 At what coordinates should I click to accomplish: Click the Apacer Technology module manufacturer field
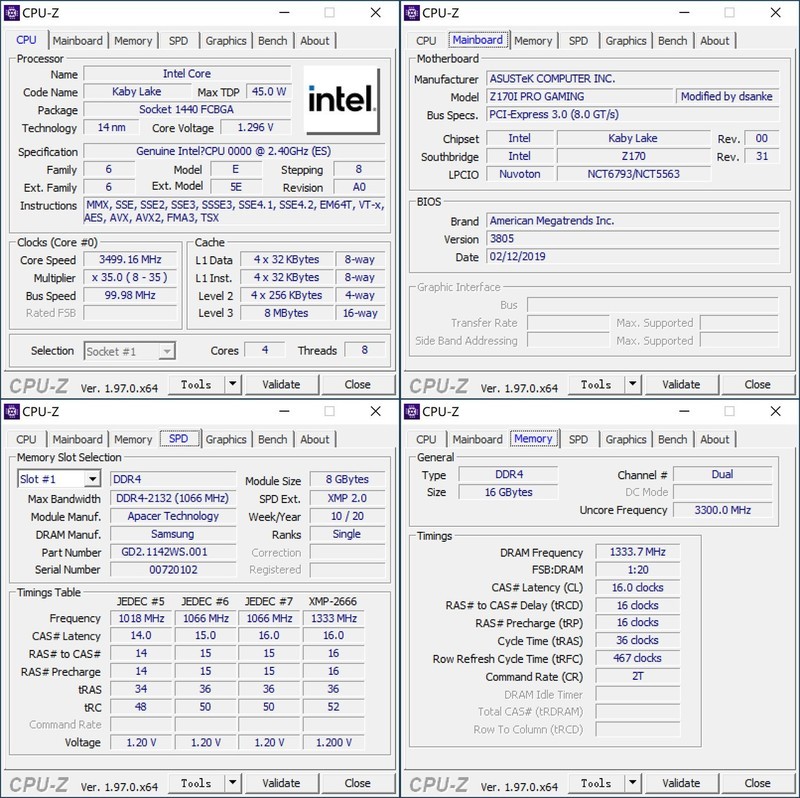point(173,516)
